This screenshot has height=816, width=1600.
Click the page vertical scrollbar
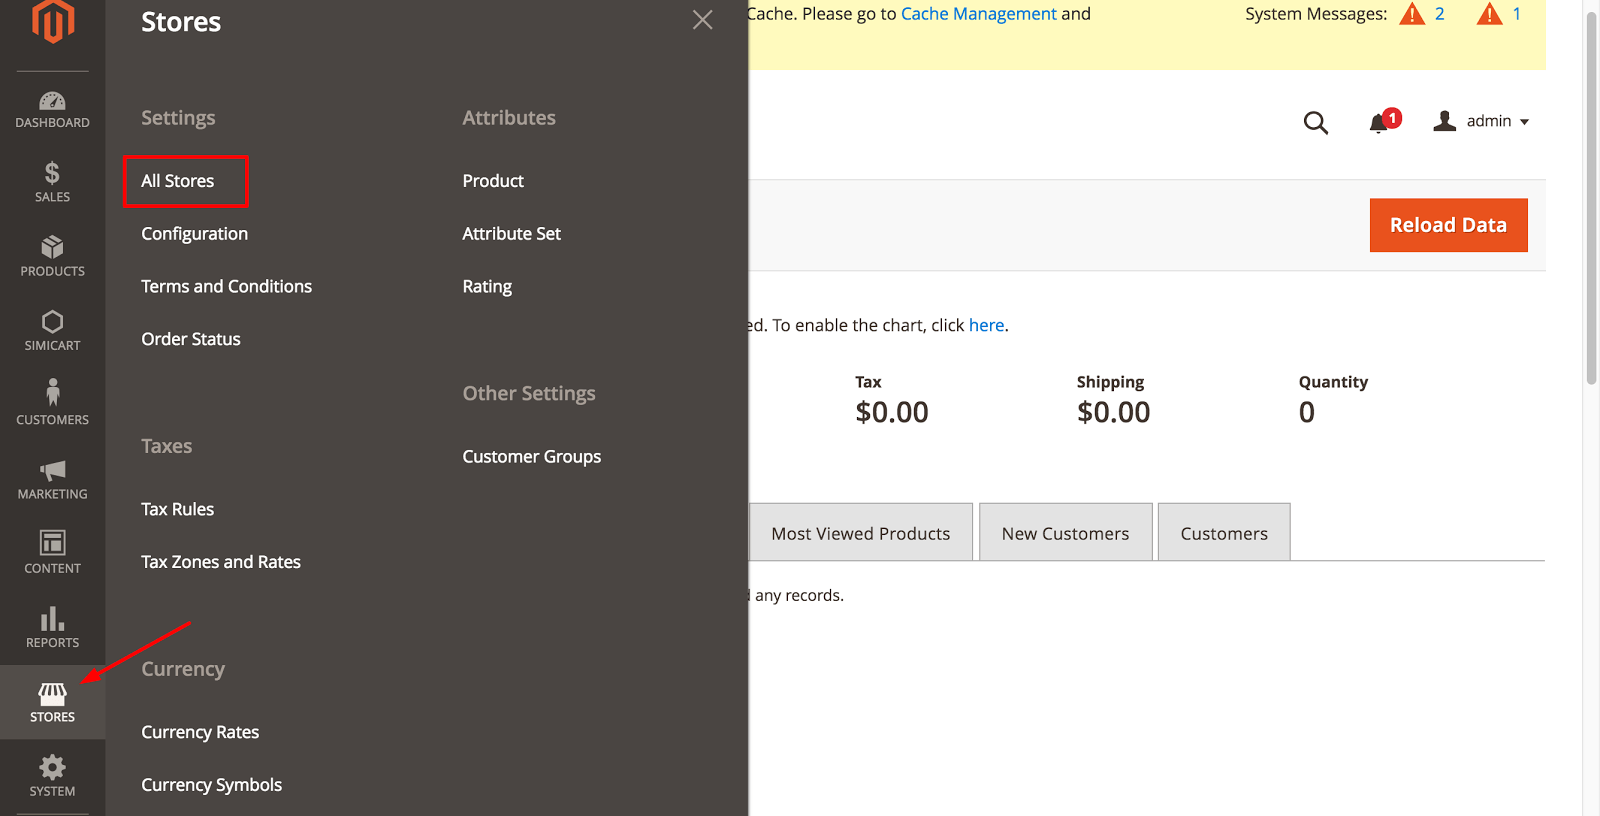(x=1591, y=200)
